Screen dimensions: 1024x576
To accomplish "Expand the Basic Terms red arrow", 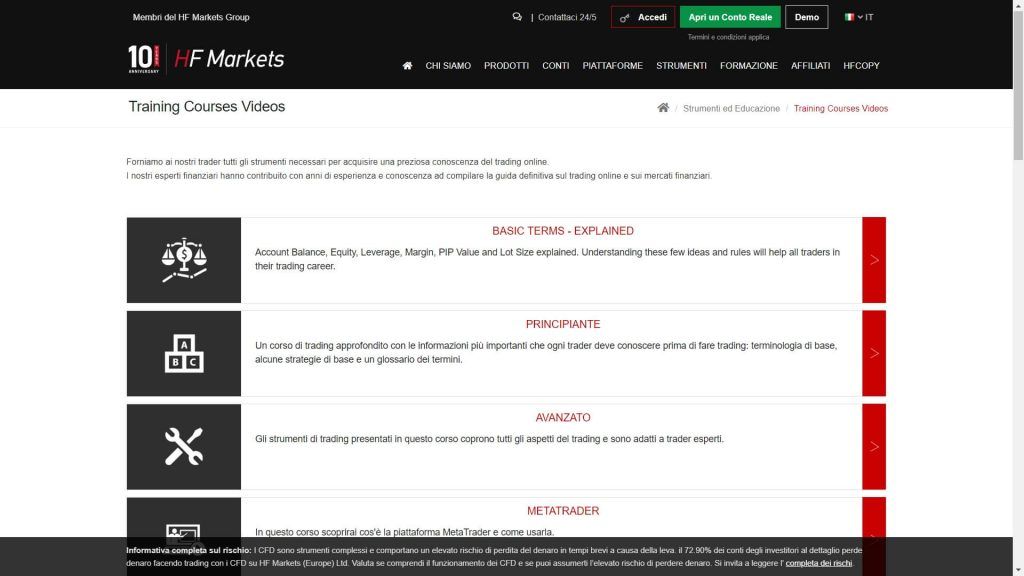I will point(874,260).
